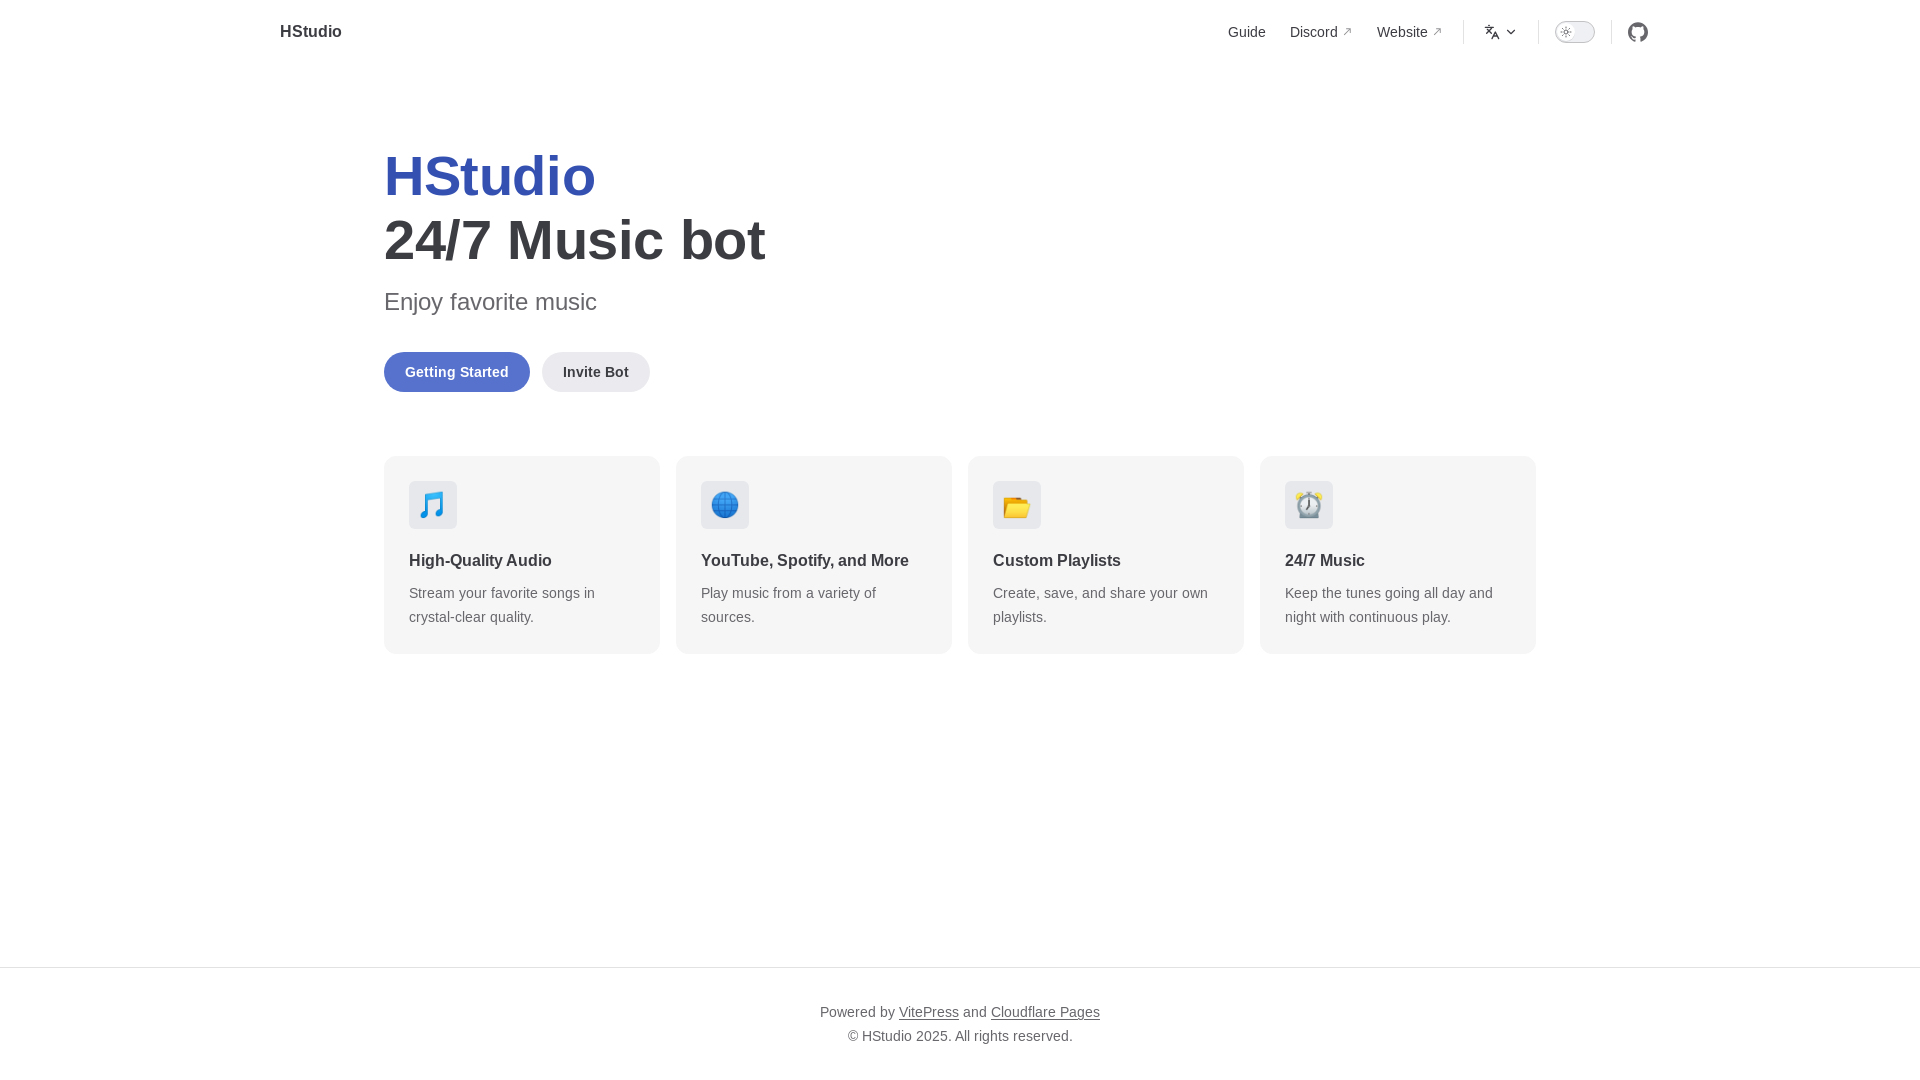Open the Discord external link

click(1320, 32)
